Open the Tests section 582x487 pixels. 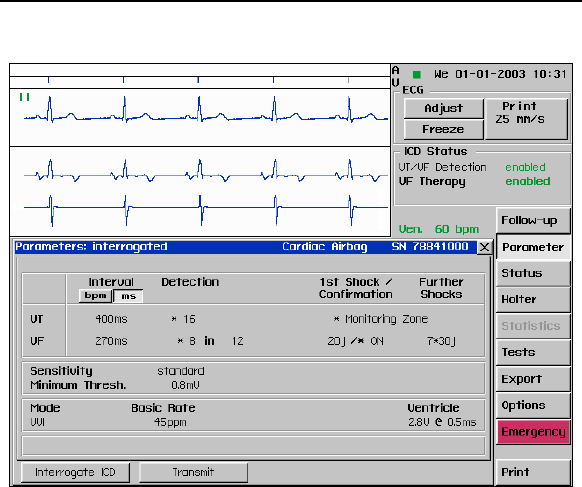(x=533, y=352)
